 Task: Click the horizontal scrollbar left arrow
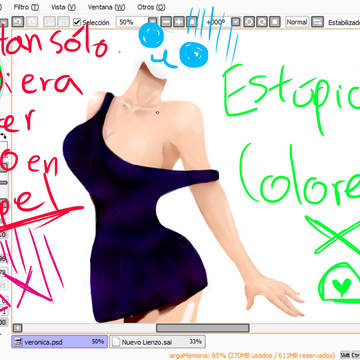18,328
